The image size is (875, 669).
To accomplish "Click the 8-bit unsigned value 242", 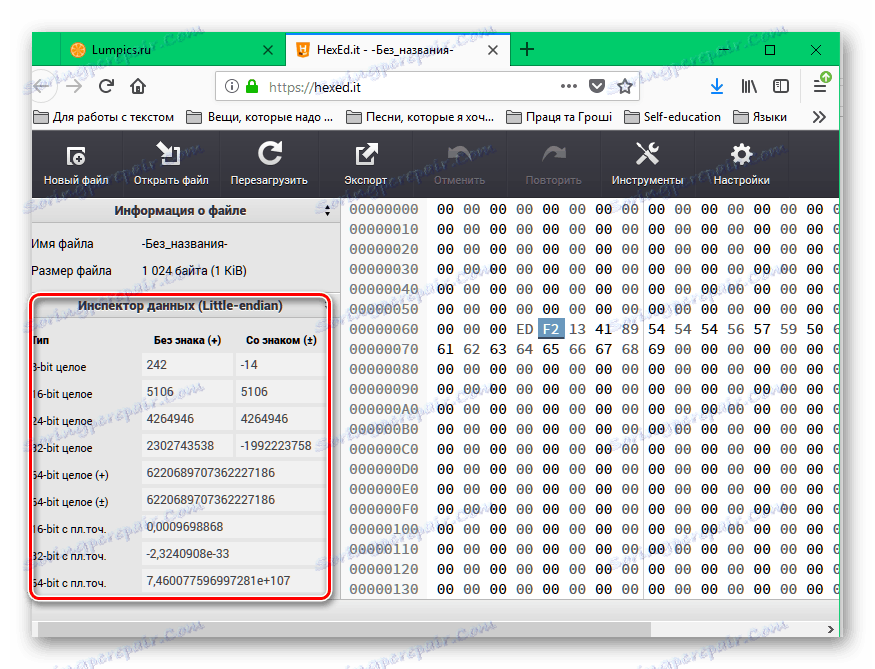I will (187, 365).
